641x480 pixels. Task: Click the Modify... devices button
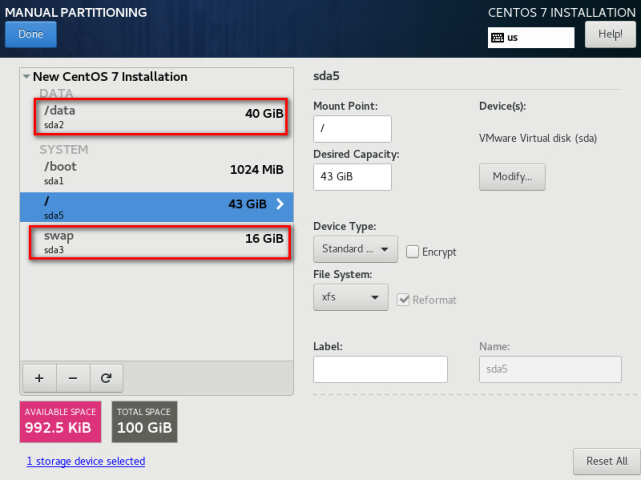tap(512, 177)
